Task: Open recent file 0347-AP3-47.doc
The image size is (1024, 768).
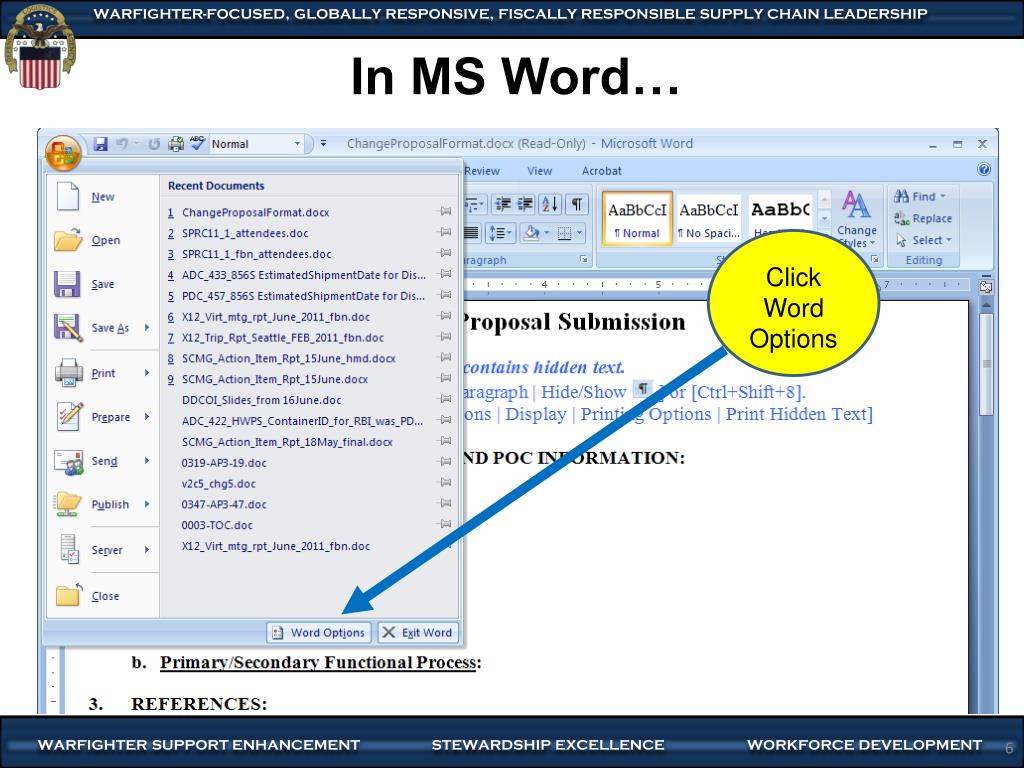Action: (x=224, y=504)
